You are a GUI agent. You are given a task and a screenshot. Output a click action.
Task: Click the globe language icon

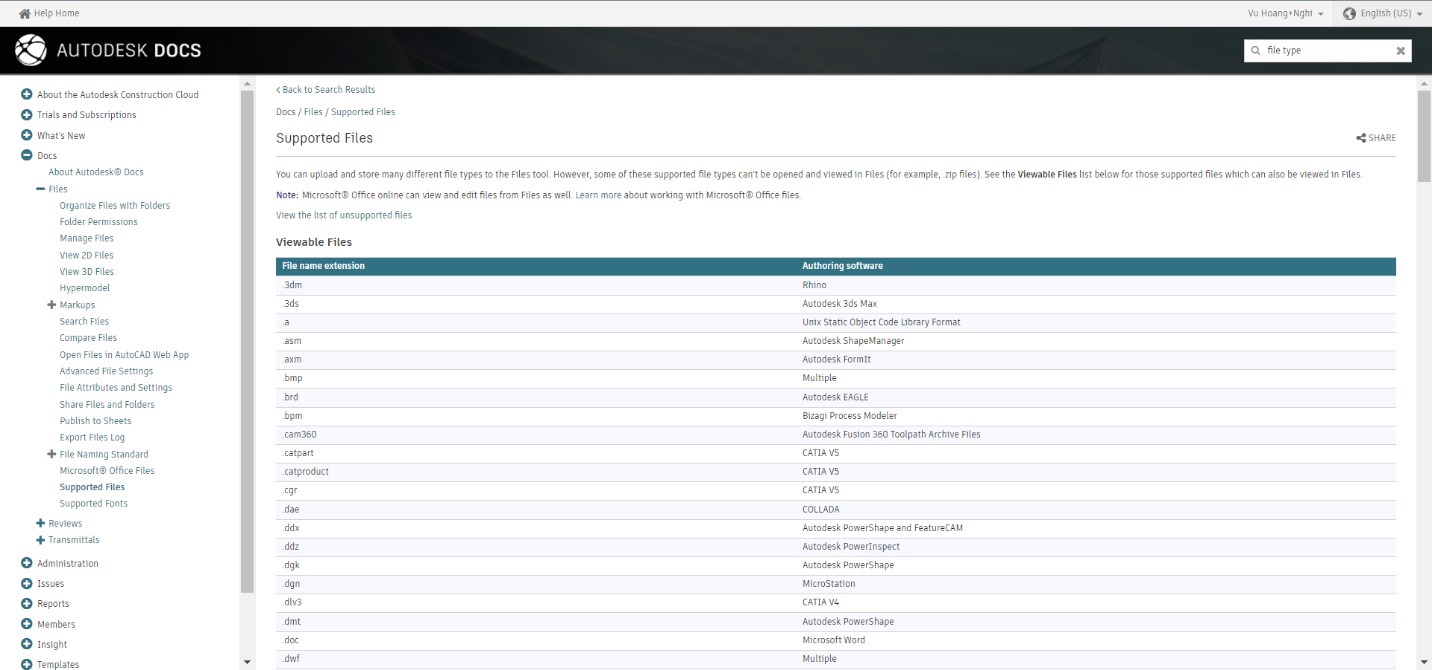(1350, 13)
